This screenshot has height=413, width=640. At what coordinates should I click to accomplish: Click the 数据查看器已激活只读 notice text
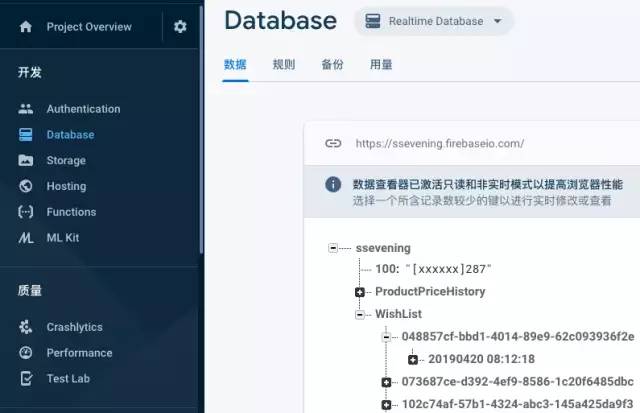click(x=488, y=184)
